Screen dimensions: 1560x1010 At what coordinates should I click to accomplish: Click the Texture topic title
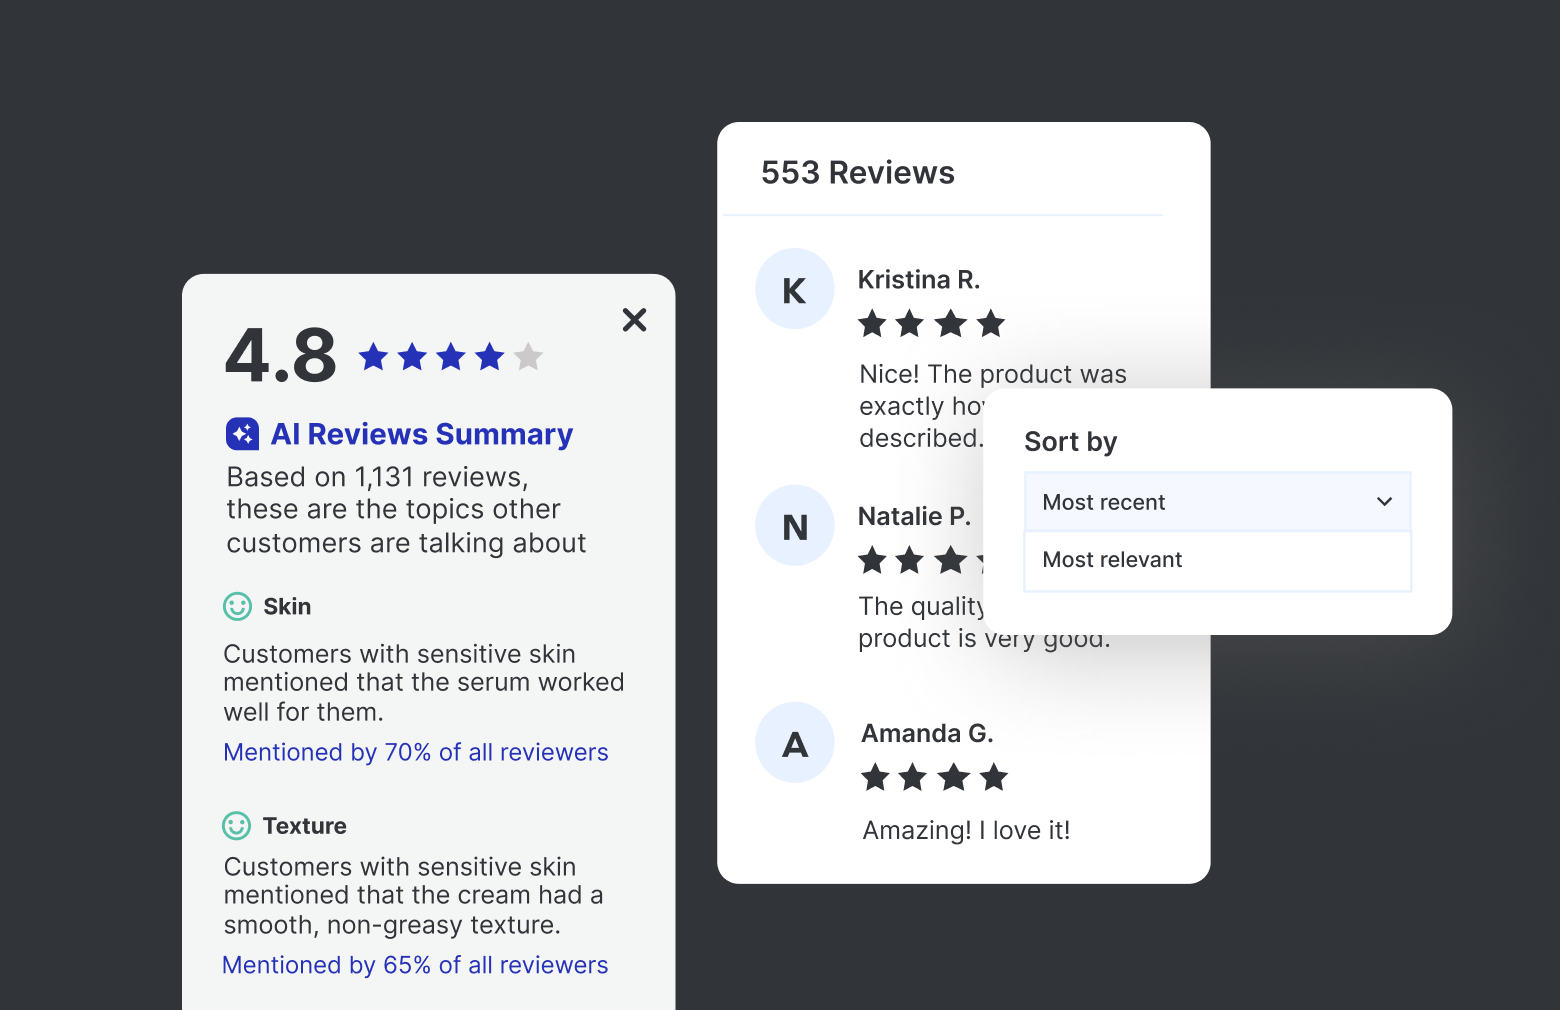tap(304, 826)
